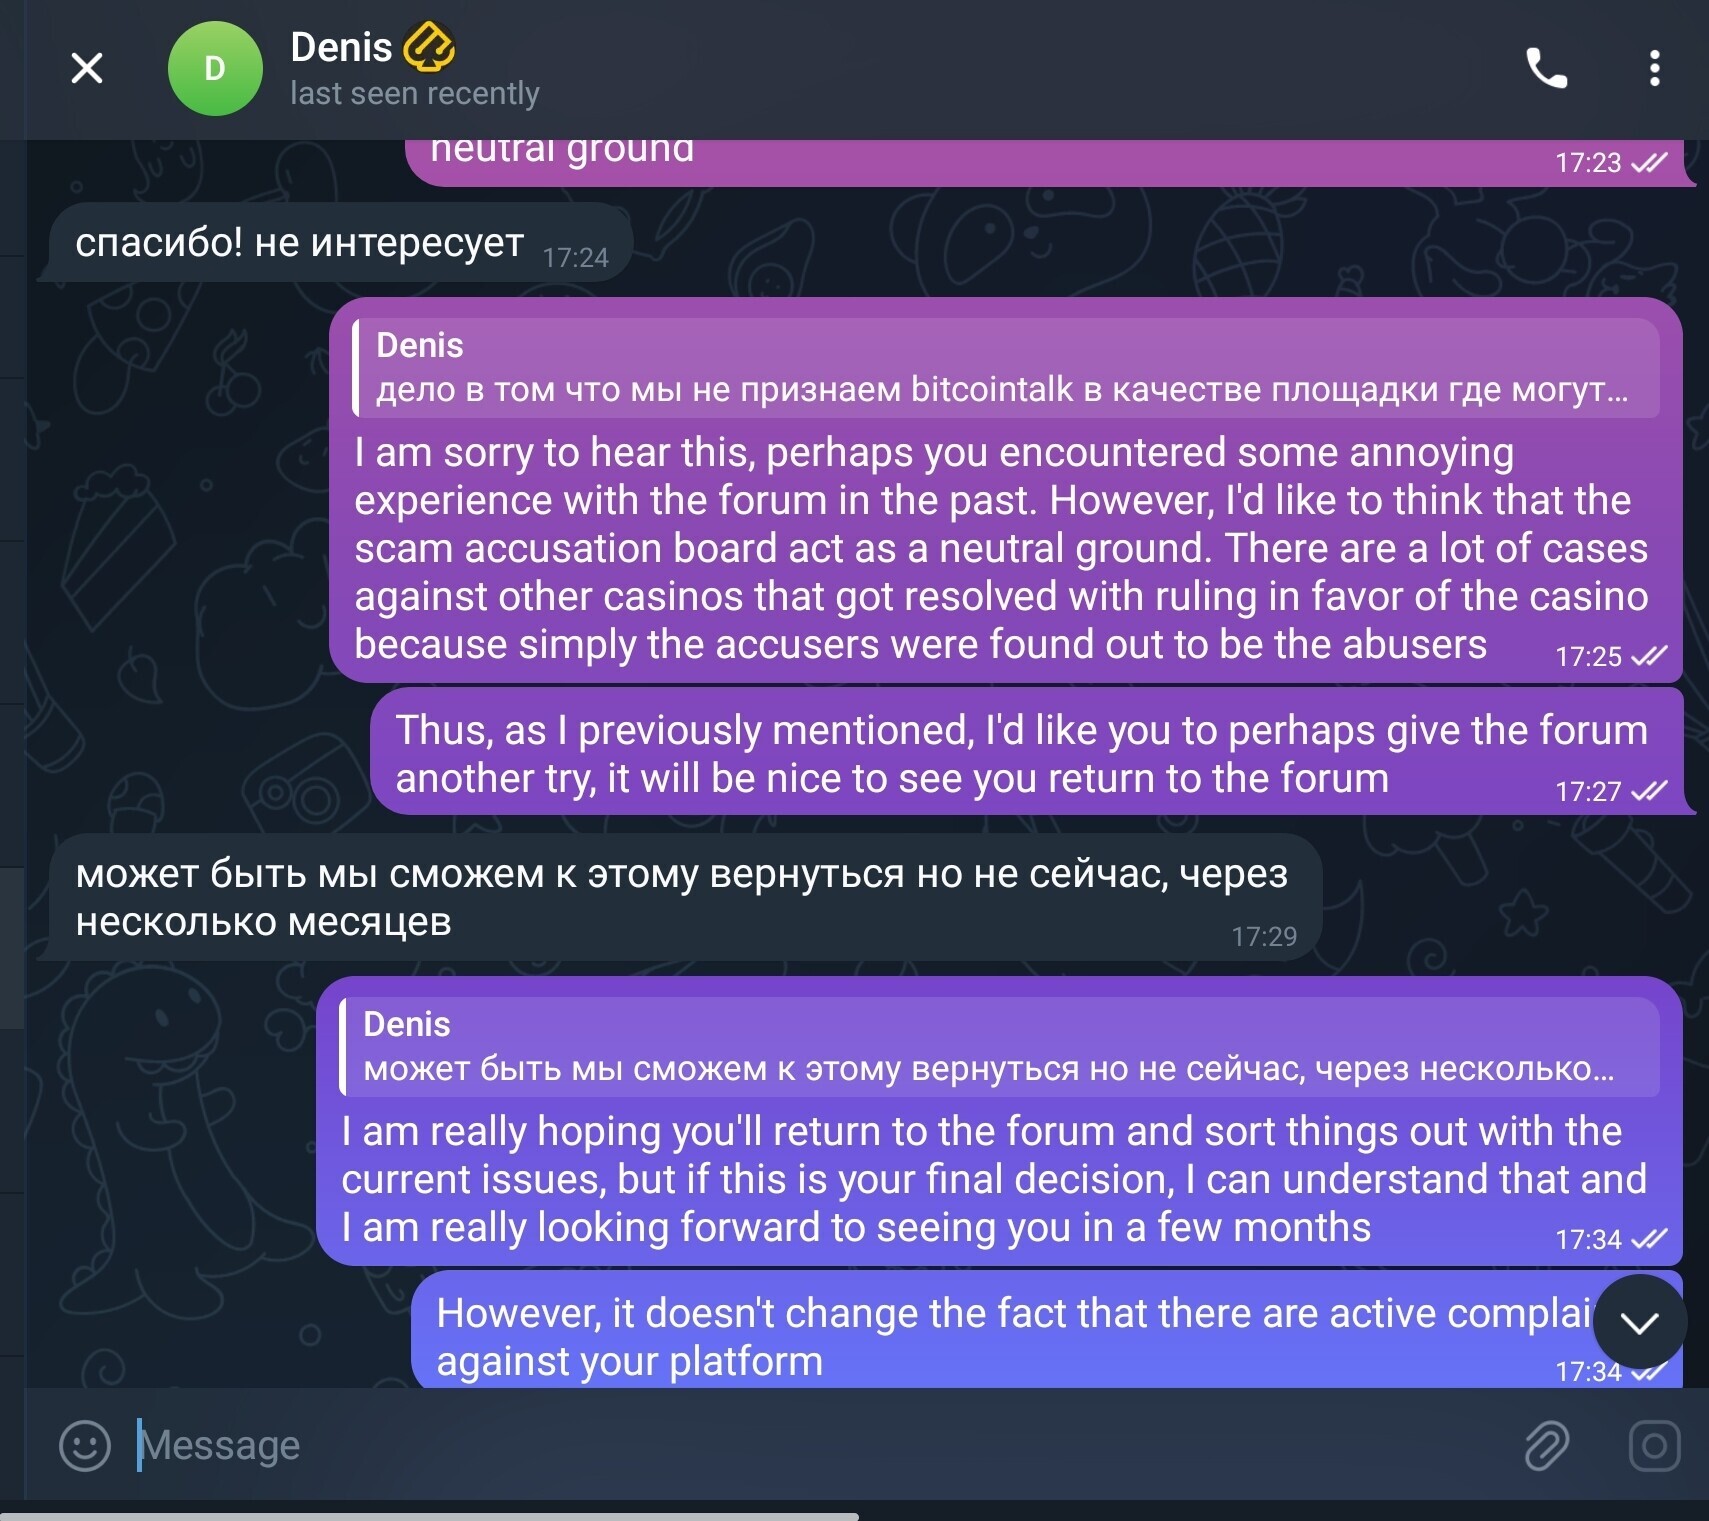Start a voice call with Denis
This screenshot has height=1521, width=1709.
pyautogui.click(x=1546, y=68)
